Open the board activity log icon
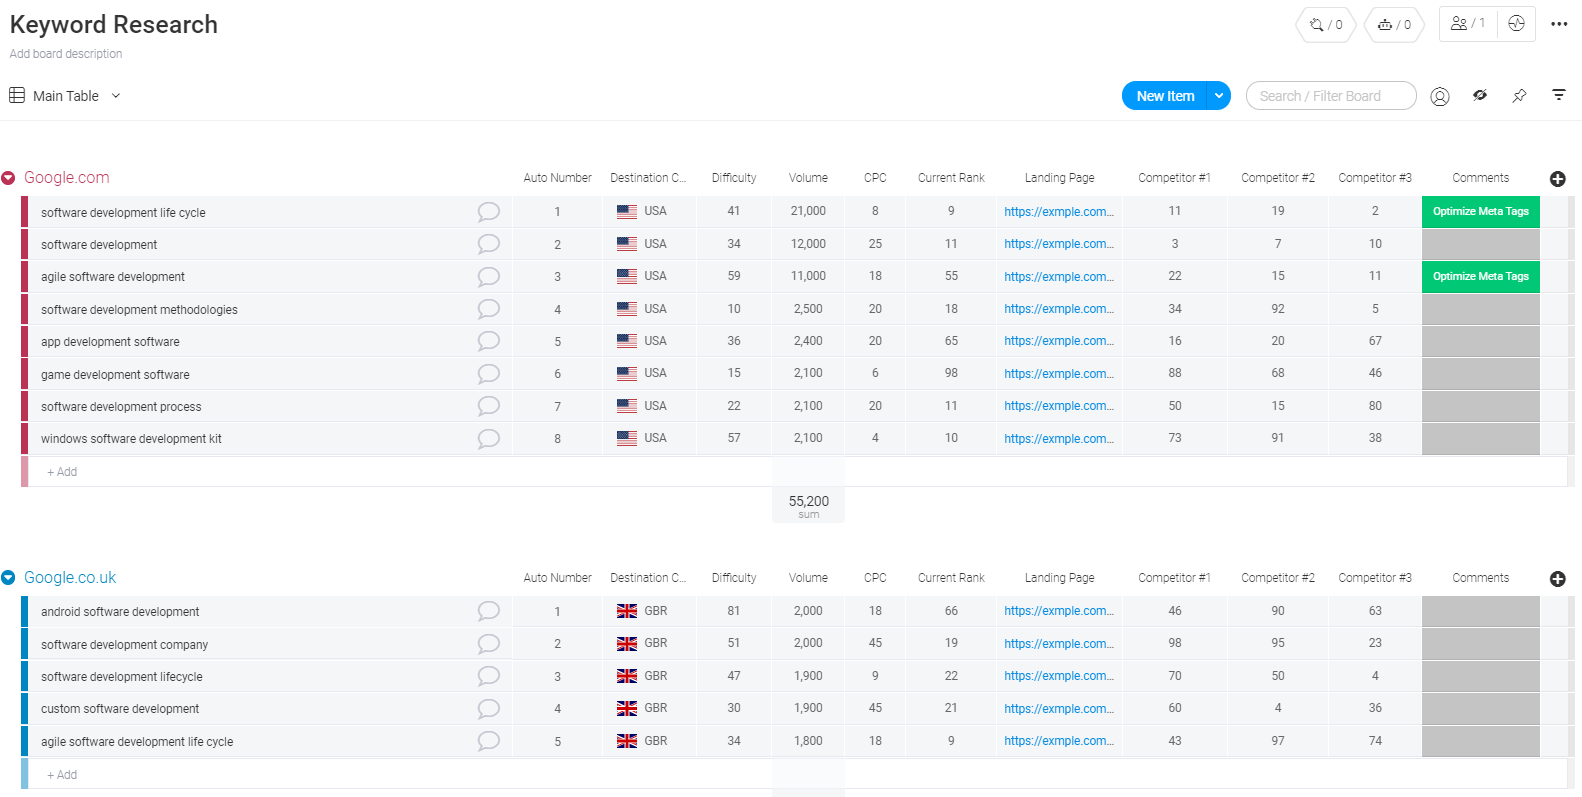This screenshot has height=797, width=1582. pos(1516,23)
